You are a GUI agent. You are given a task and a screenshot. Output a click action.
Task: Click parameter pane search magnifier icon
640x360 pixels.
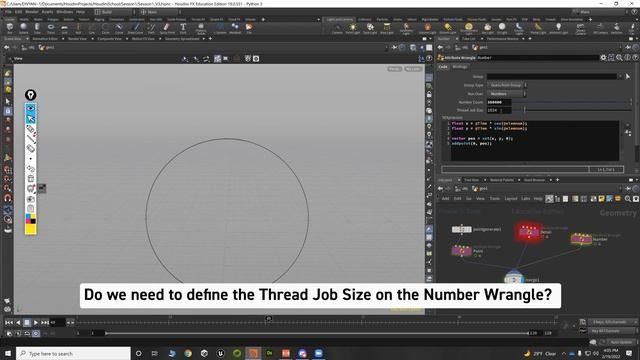pyautogui.click(x=619, y=58)
